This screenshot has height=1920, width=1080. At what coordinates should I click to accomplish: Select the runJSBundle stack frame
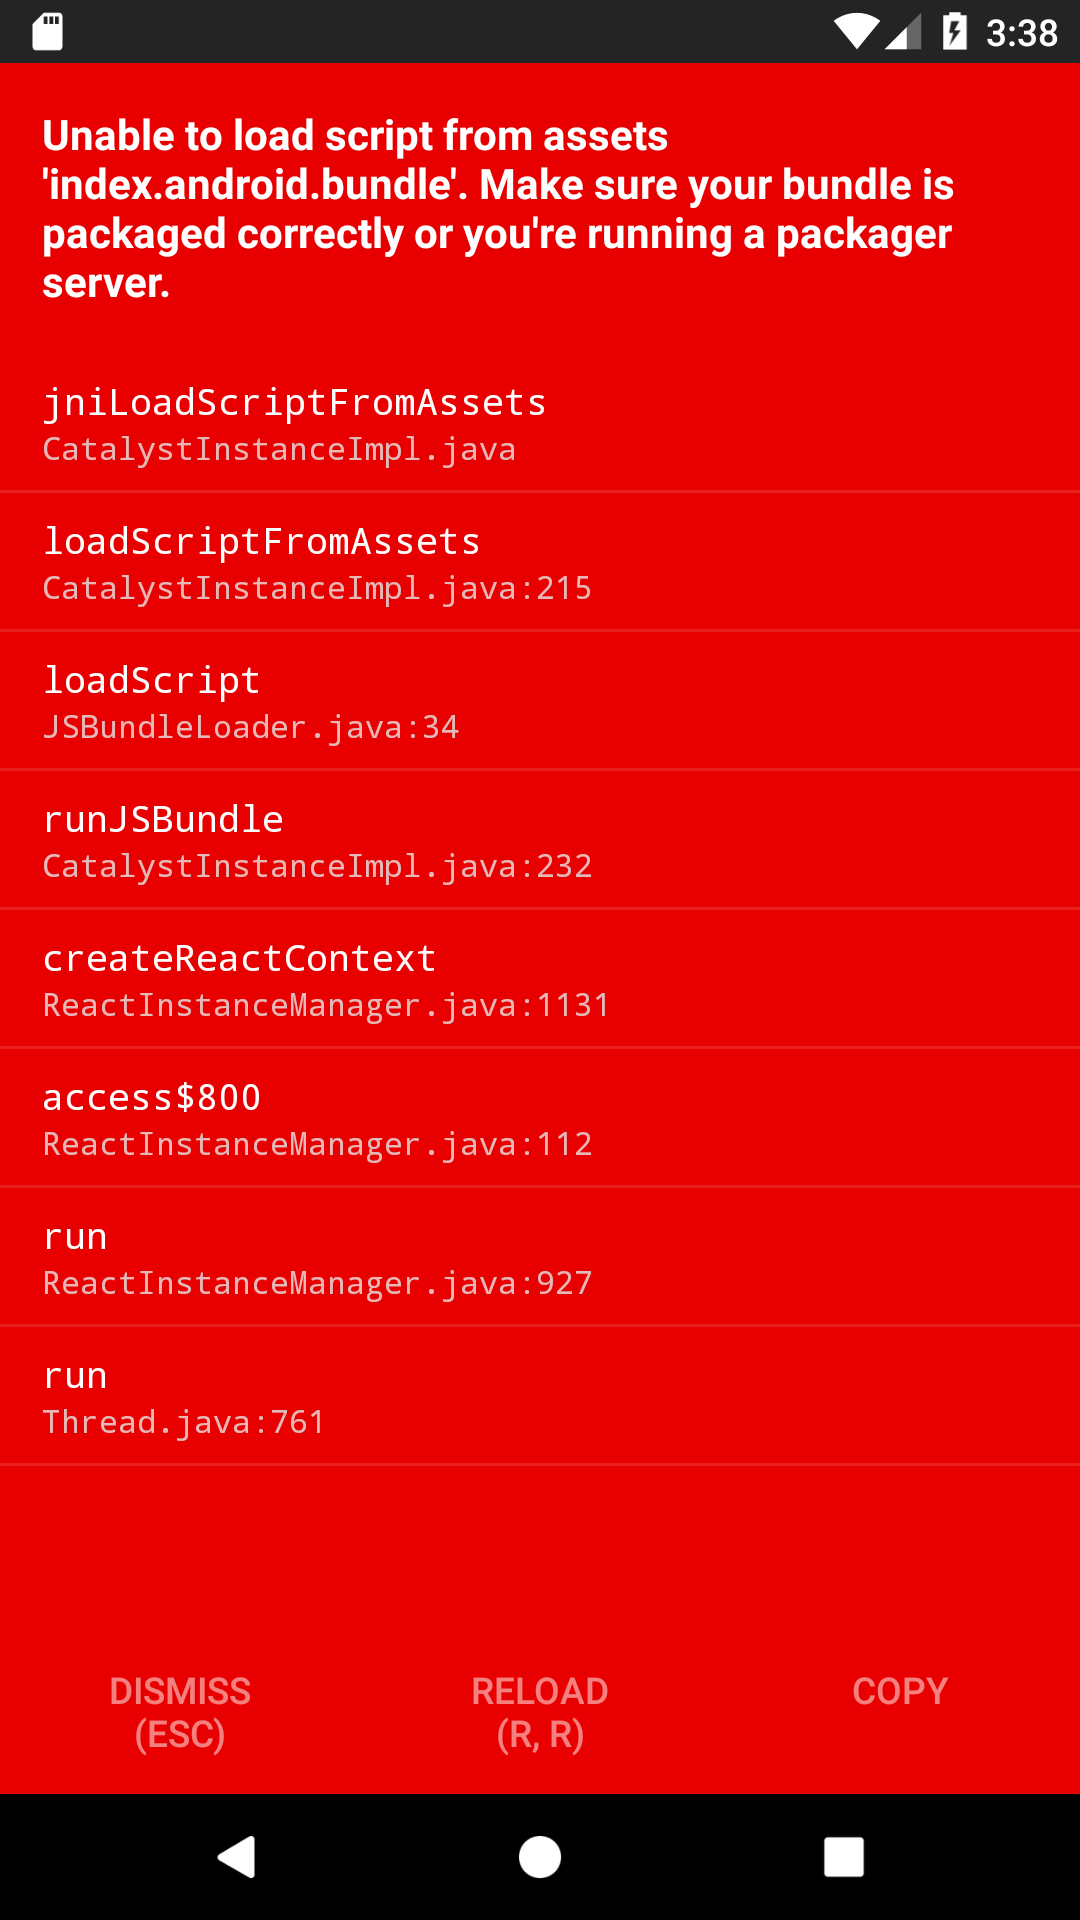pyautogui.click(x=540, y=840)
